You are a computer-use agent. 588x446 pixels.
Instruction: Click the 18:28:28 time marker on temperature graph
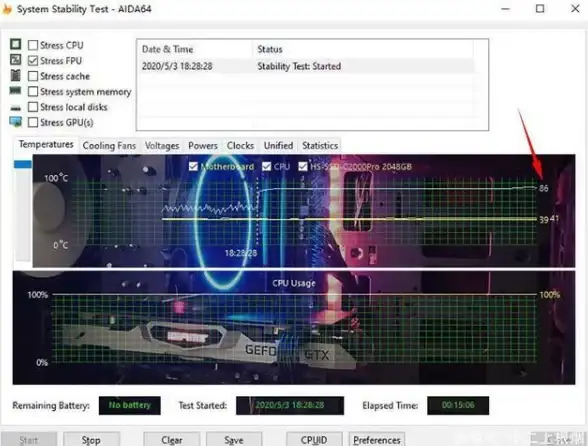(241, 253)
